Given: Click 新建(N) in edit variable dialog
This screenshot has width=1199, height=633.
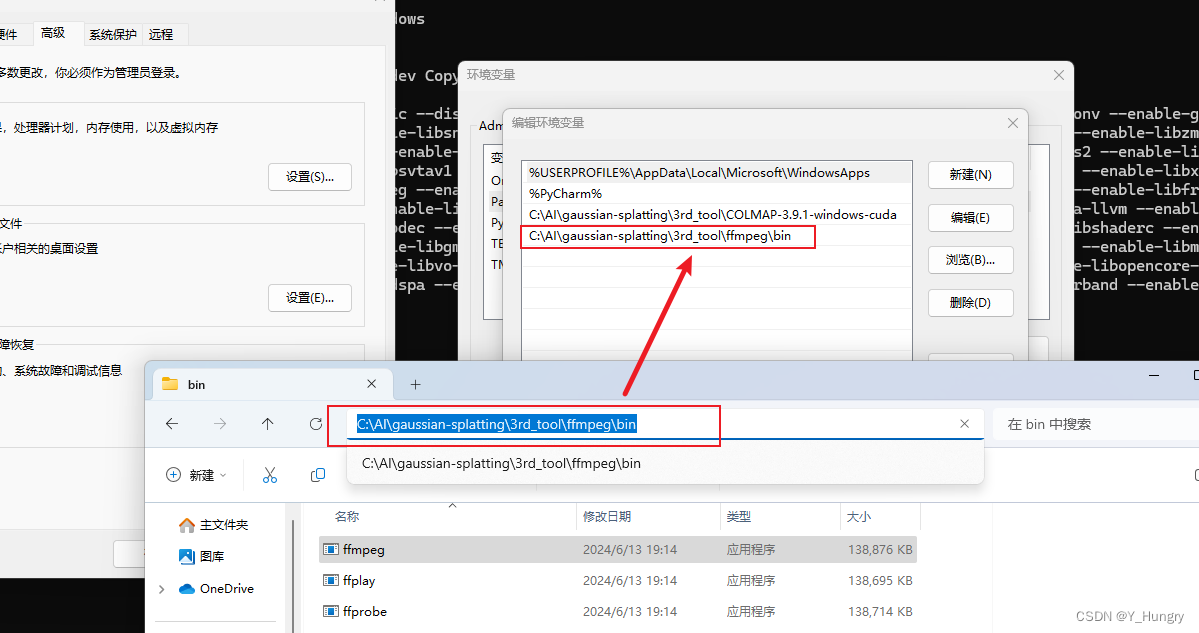Looking at the screenshot, I should (970, 175).
